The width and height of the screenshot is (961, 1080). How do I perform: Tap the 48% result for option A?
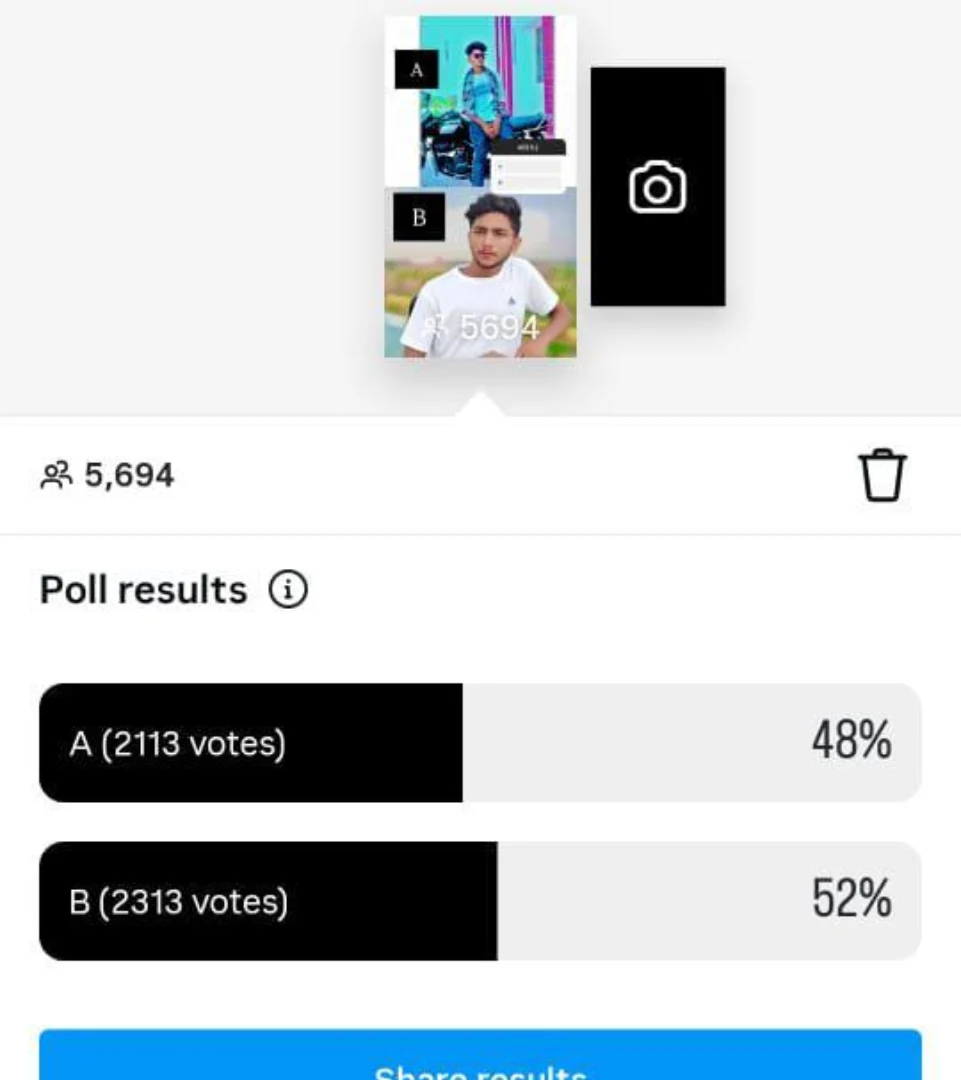(850, 742)
